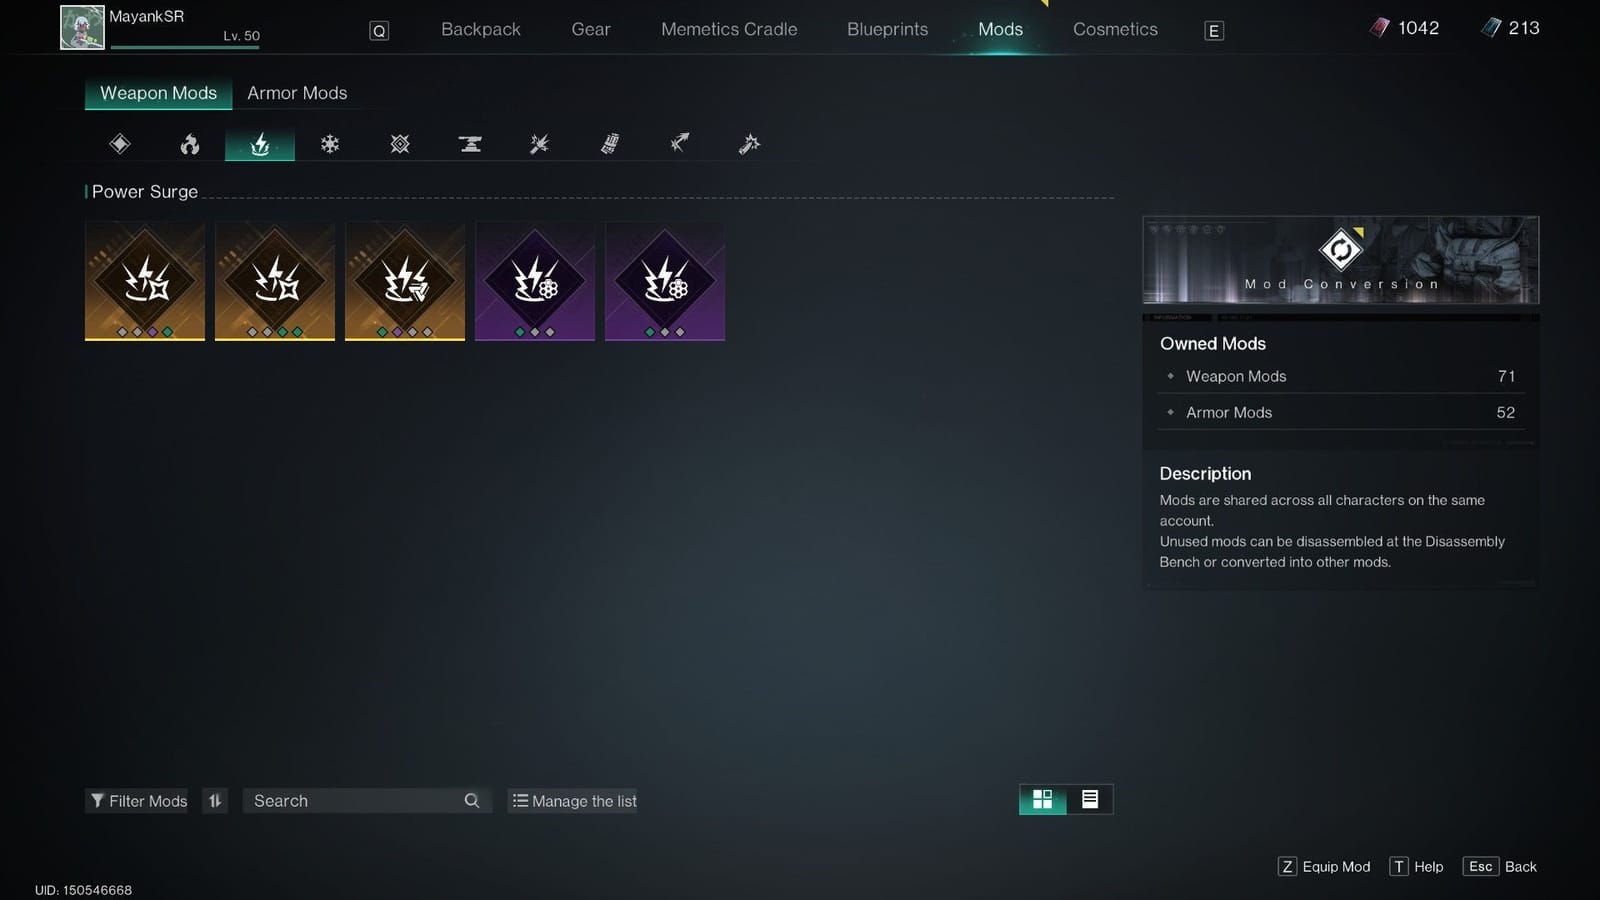
Task: Open the Filter Mods options
Action: (136, 800)
